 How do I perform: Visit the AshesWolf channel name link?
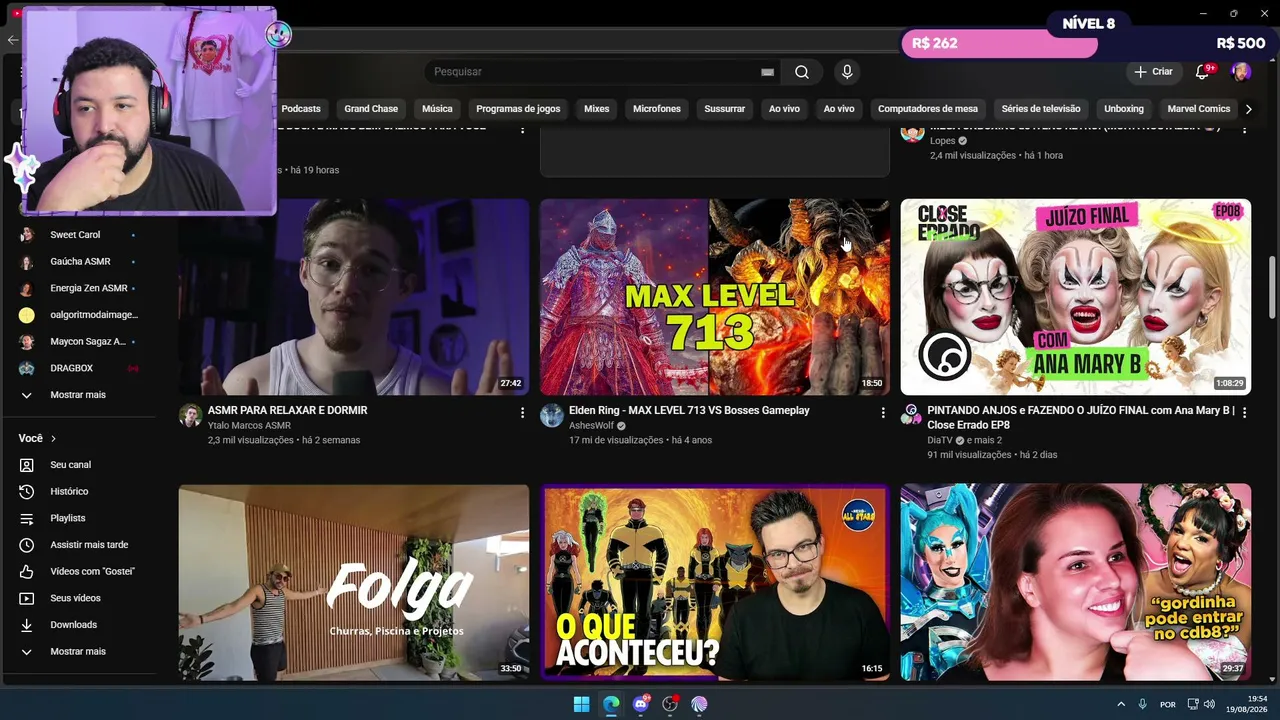click(591, 426)
